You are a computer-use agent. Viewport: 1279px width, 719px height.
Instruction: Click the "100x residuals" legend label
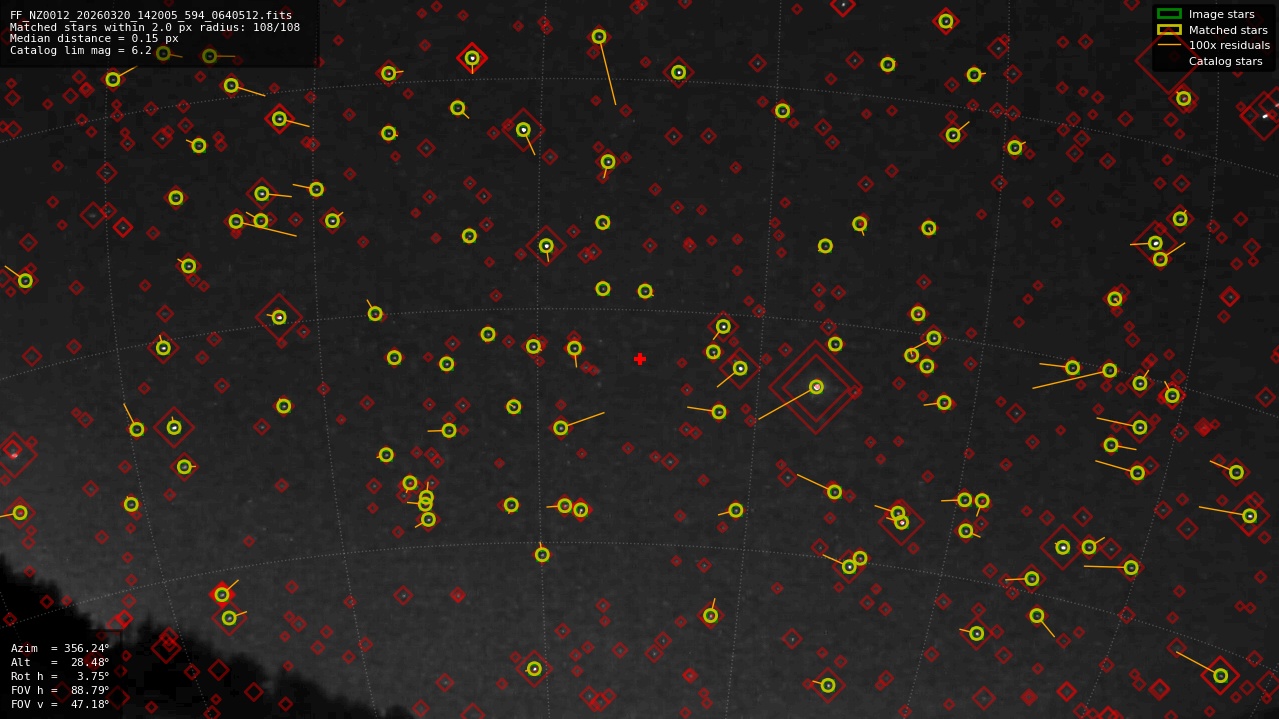(x=1229, y=45)
